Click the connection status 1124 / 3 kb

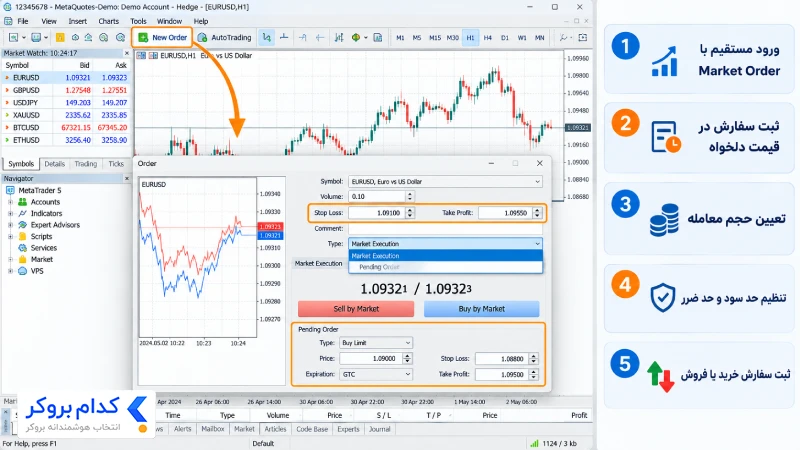pos(554,443)
